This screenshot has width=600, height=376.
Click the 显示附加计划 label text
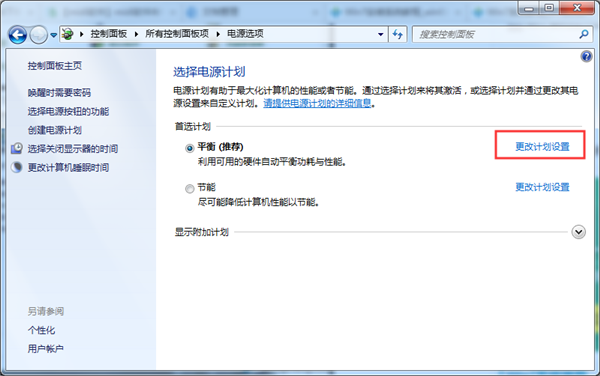point(202,232)
